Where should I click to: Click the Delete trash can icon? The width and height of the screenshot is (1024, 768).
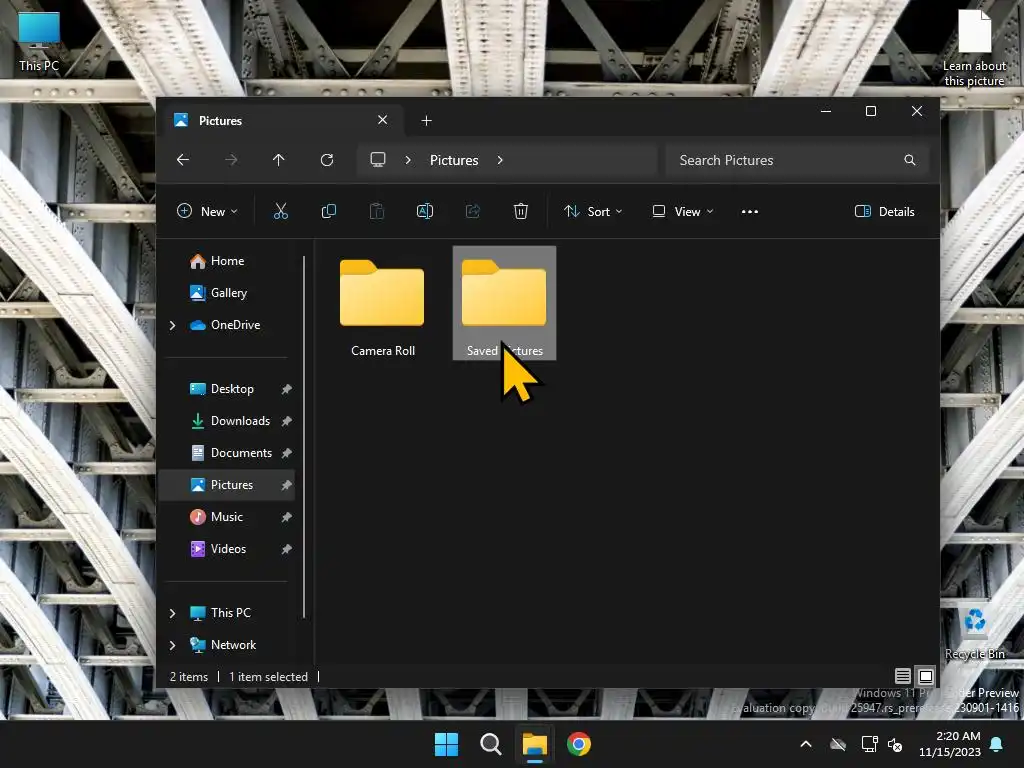coord(520,211)
